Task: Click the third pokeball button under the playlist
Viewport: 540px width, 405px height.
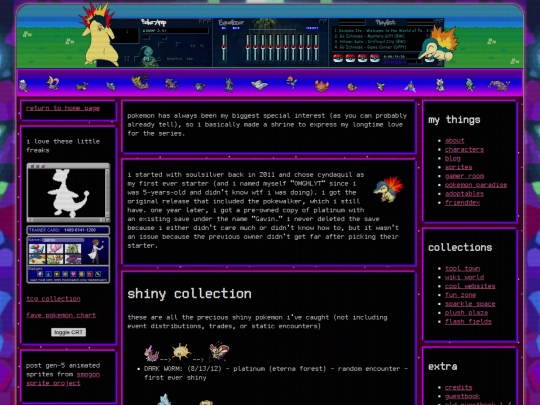Action: [362, 58]
